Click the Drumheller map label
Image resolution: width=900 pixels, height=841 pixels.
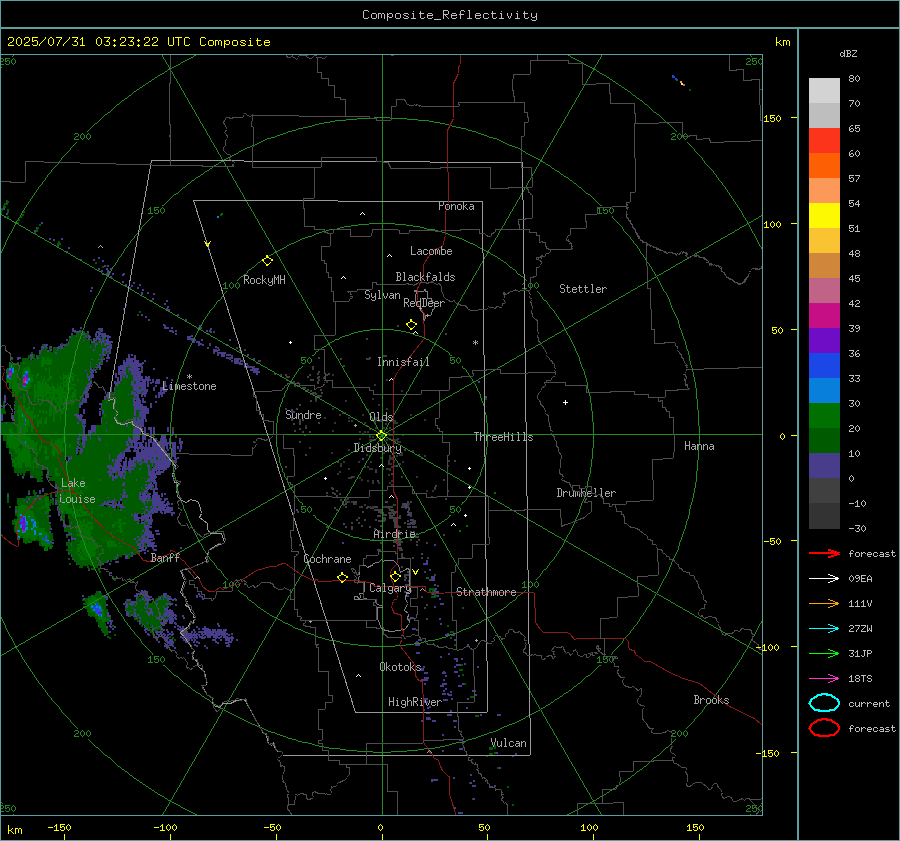coord(586,493)
